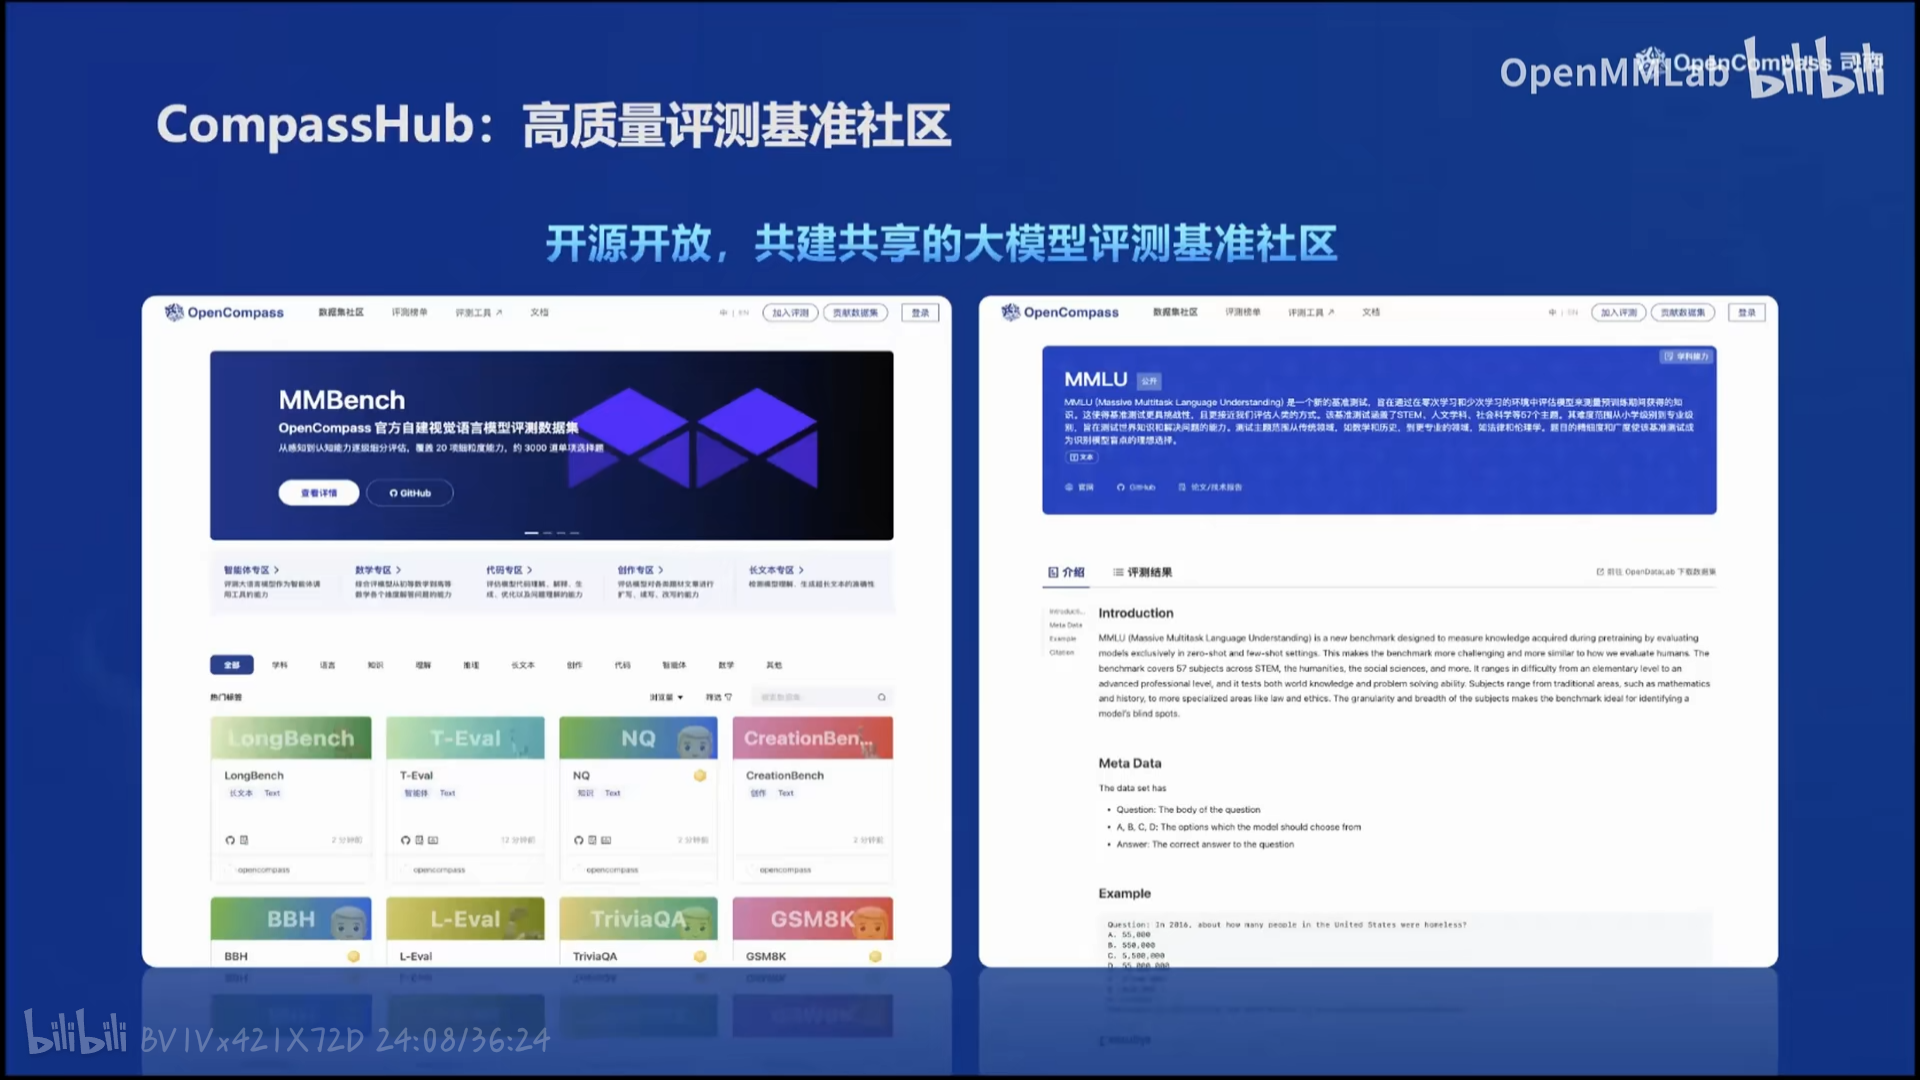Click the GitHub icon on the LongBench card

coord(230,840)
